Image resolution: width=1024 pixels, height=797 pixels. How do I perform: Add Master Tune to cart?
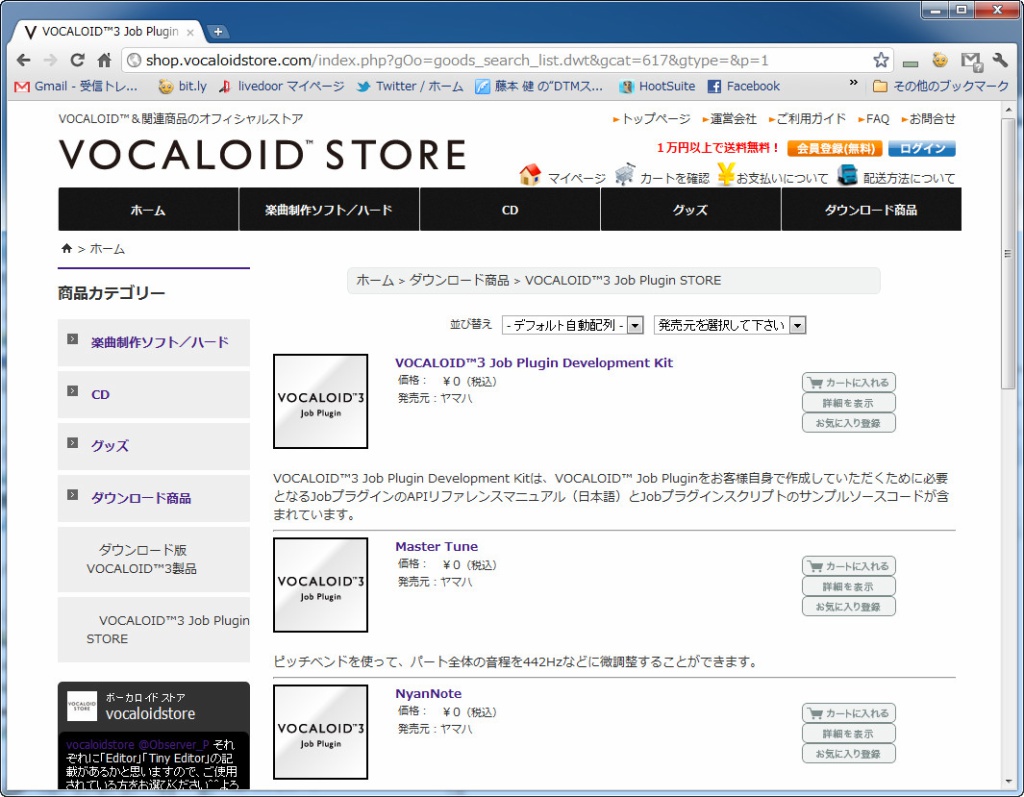(848, 566)
